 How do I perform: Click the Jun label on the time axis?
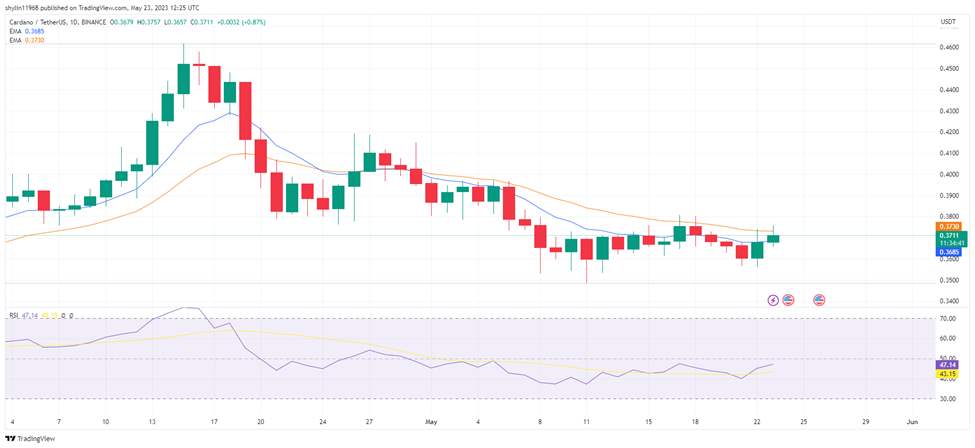(x=912, y=421)
